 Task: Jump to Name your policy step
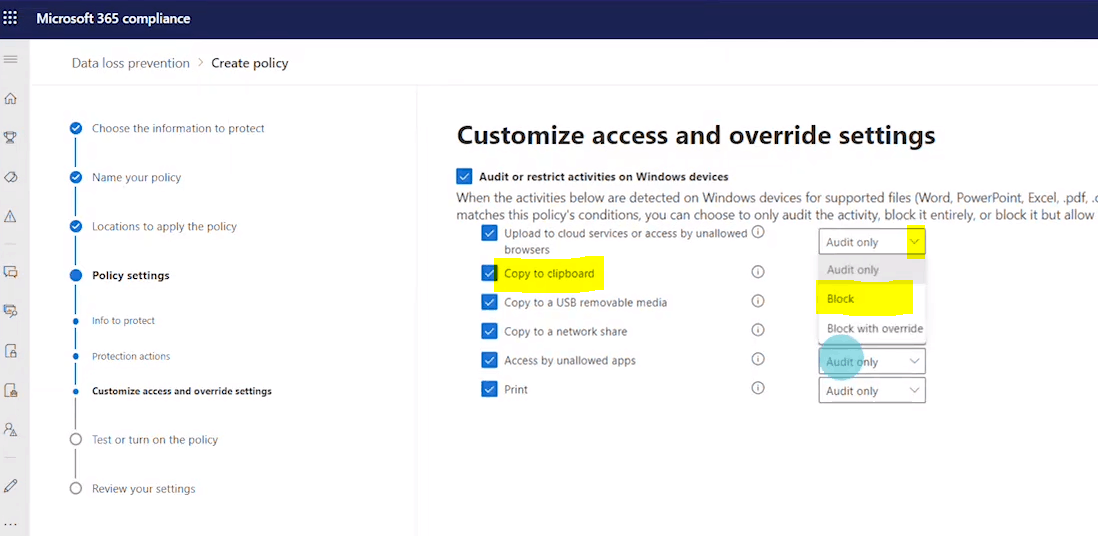137,177
